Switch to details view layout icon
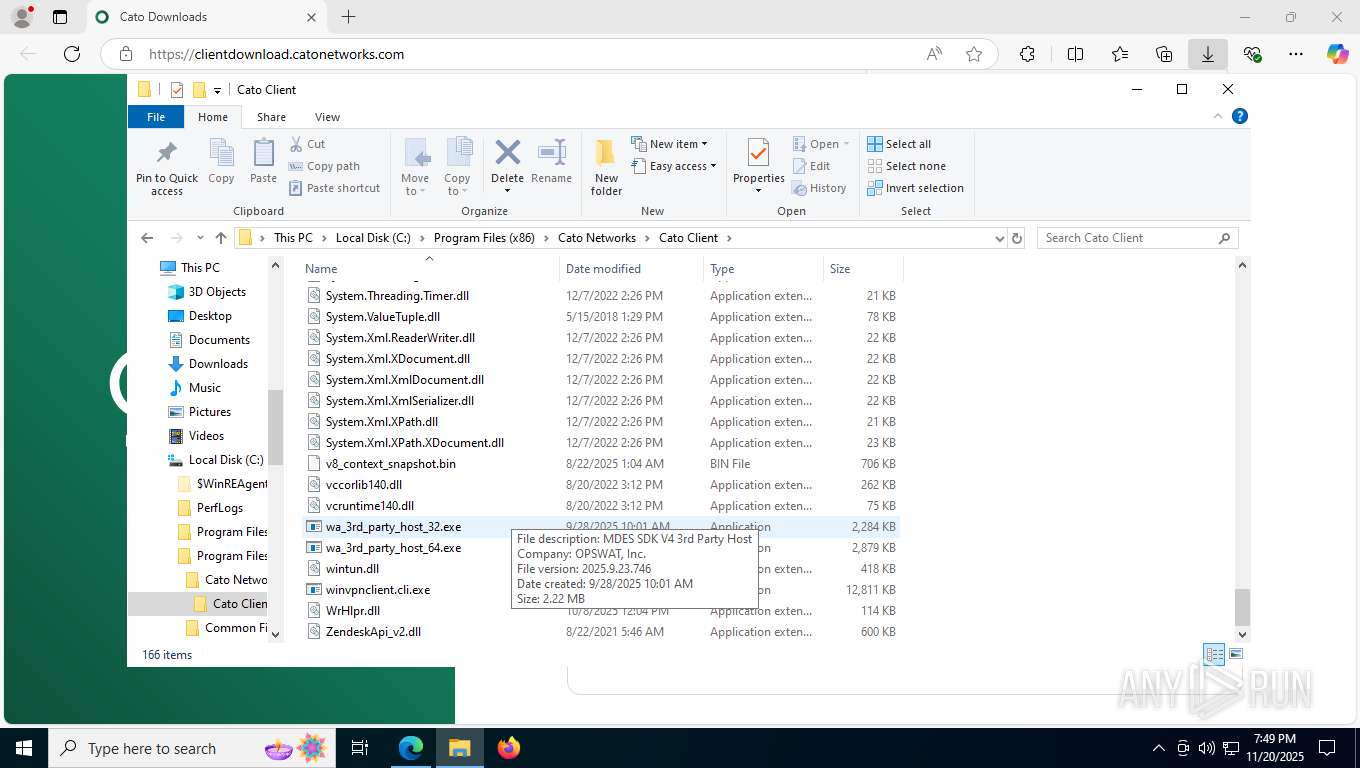1360x768 pixels. (1214, 655)
